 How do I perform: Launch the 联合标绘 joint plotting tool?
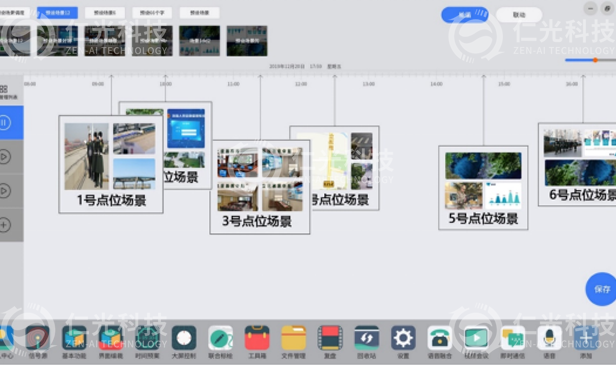point(220,338)
